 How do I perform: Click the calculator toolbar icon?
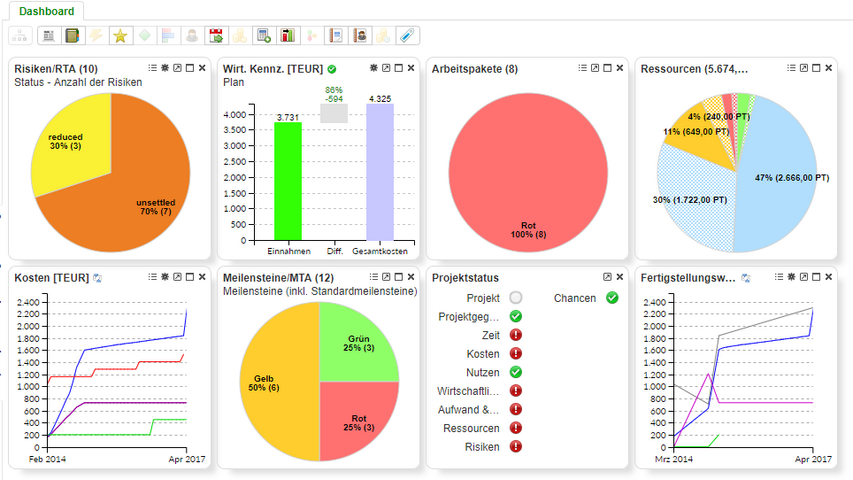tap(264, 36)
